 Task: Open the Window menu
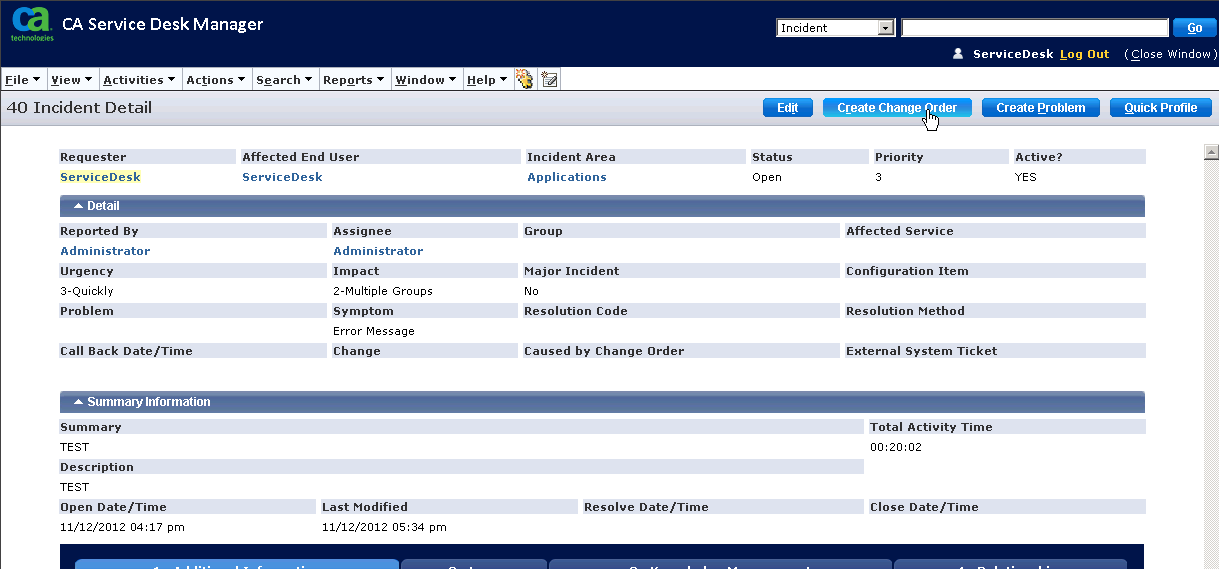pos(426,80)
